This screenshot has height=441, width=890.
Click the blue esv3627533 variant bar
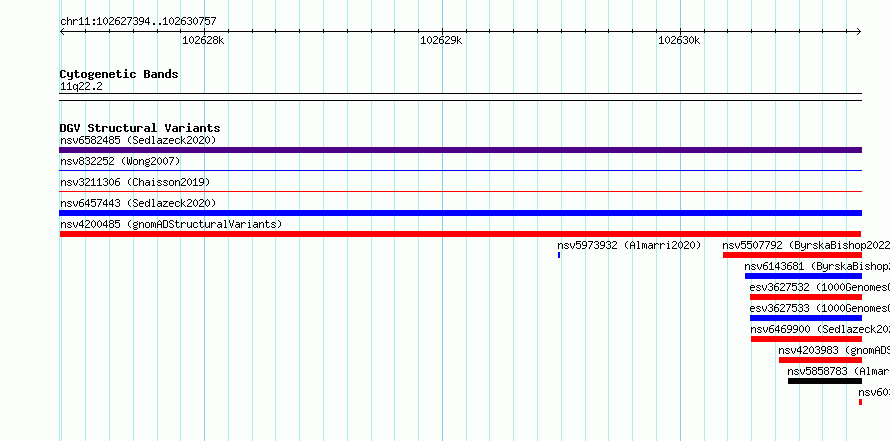pos(806,318)
